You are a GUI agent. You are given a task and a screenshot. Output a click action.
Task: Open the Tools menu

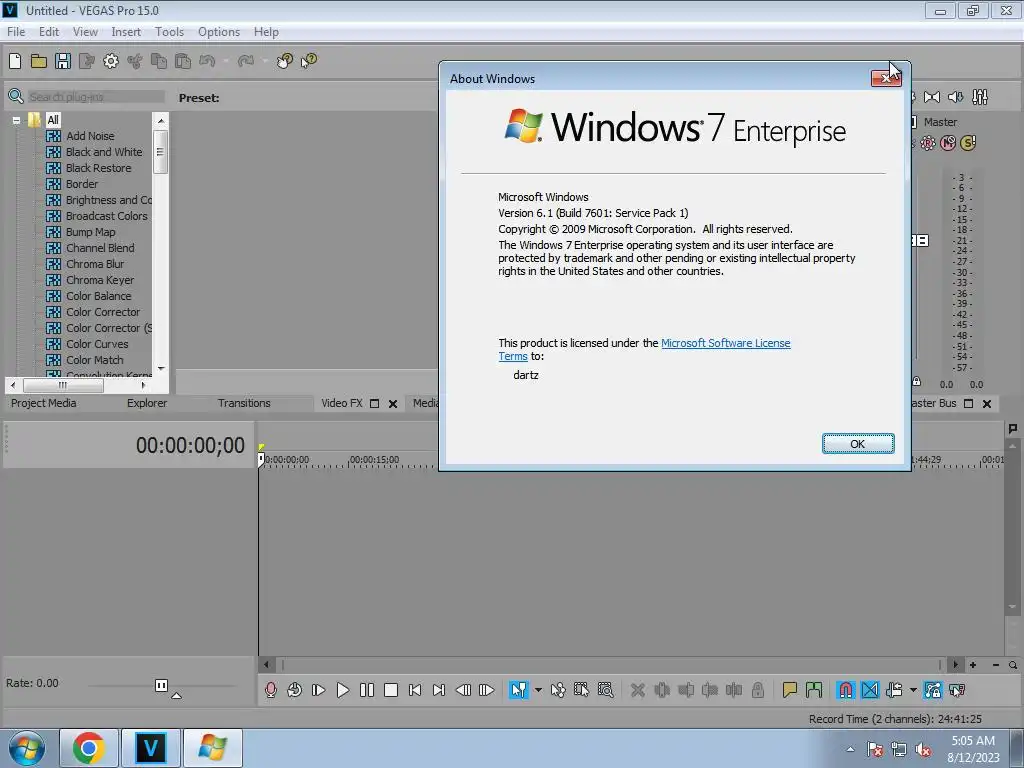pyautogui.click(x=169, y=31)
